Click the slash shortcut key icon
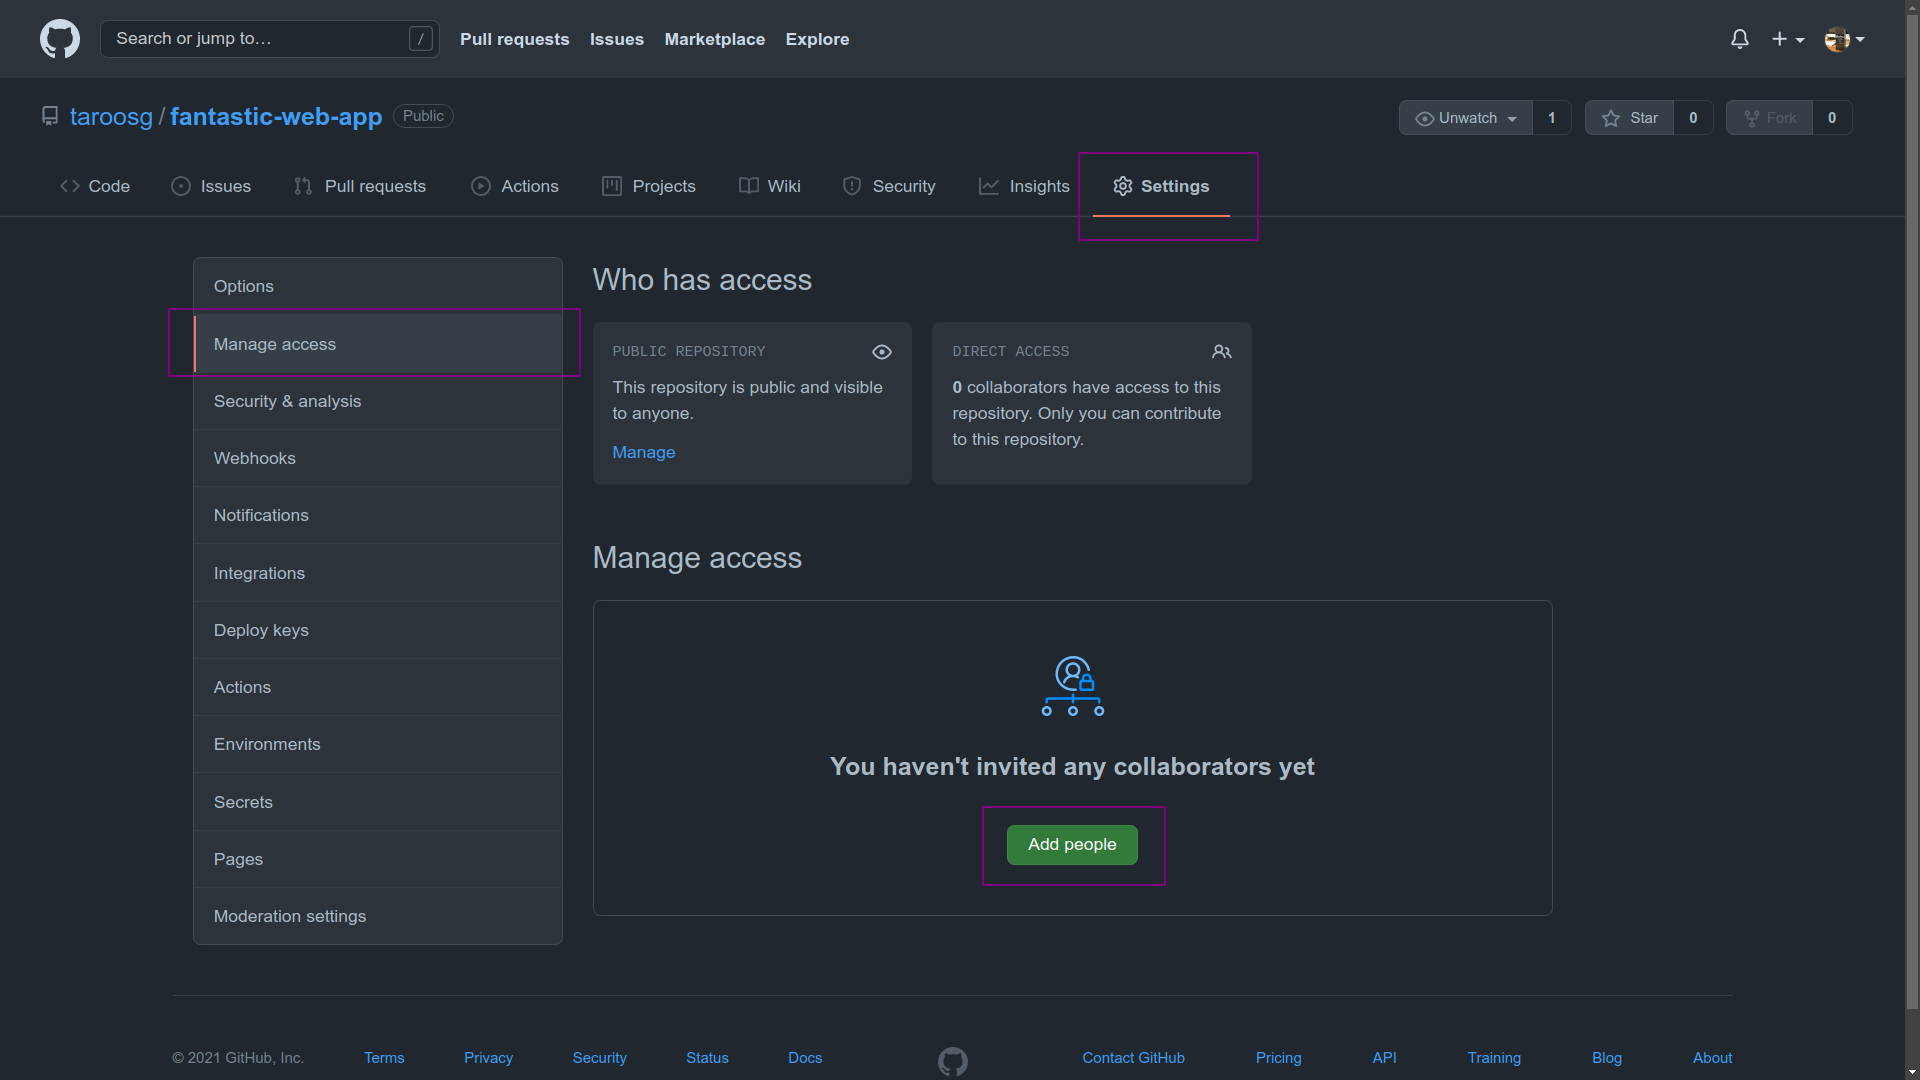 [421, 39]
